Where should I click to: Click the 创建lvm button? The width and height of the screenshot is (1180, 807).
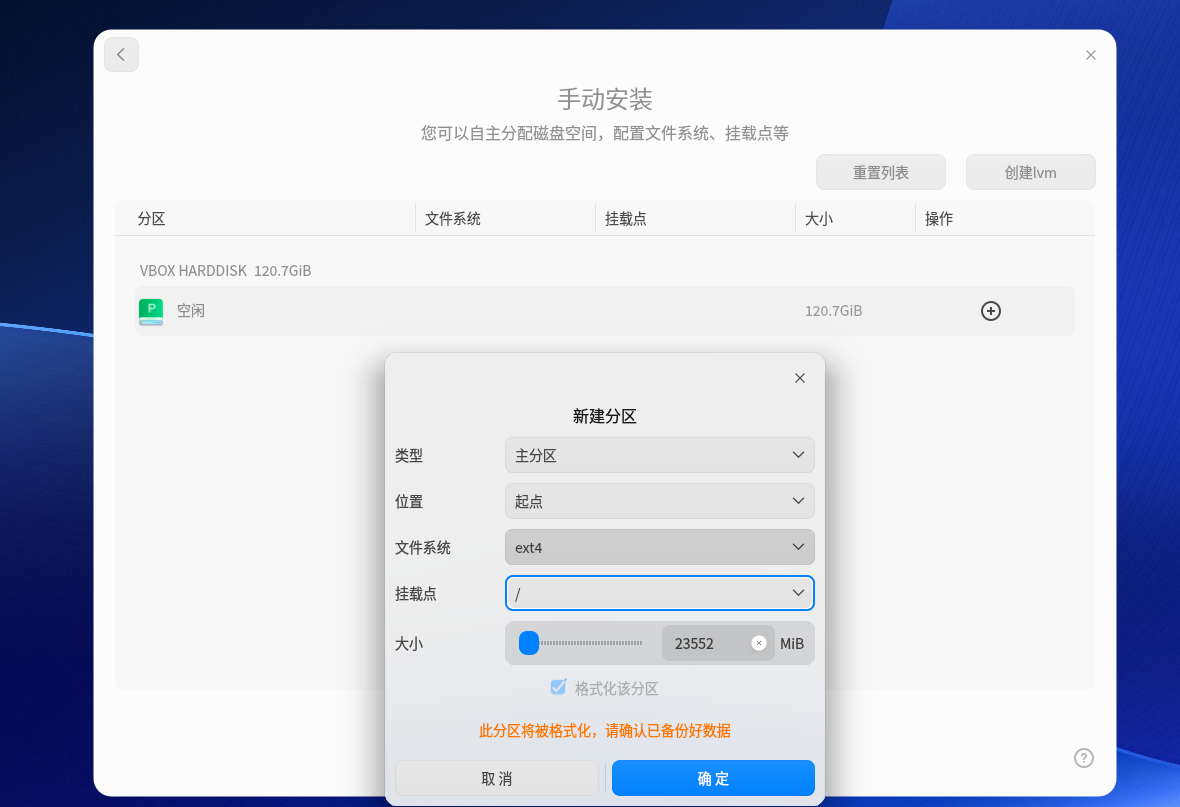pyautogui.click(x=1030, y=172)
